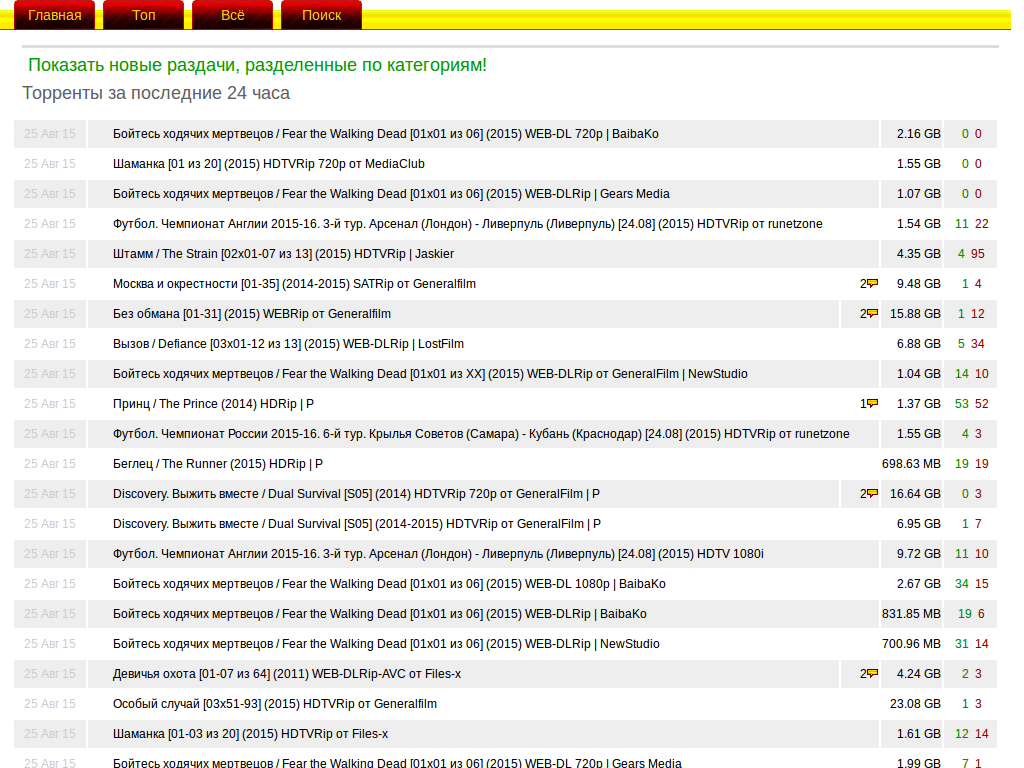Image resolution: width=1024 pixels, height=768 pixels.
Task: Open Арсенал - Ливерпуль HDTVRip от runetzone
Action: (468, 224)
